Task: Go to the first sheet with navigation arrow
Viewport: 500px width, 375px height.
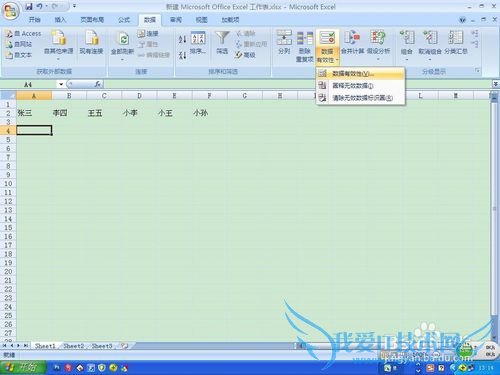Action: [4, 346]
